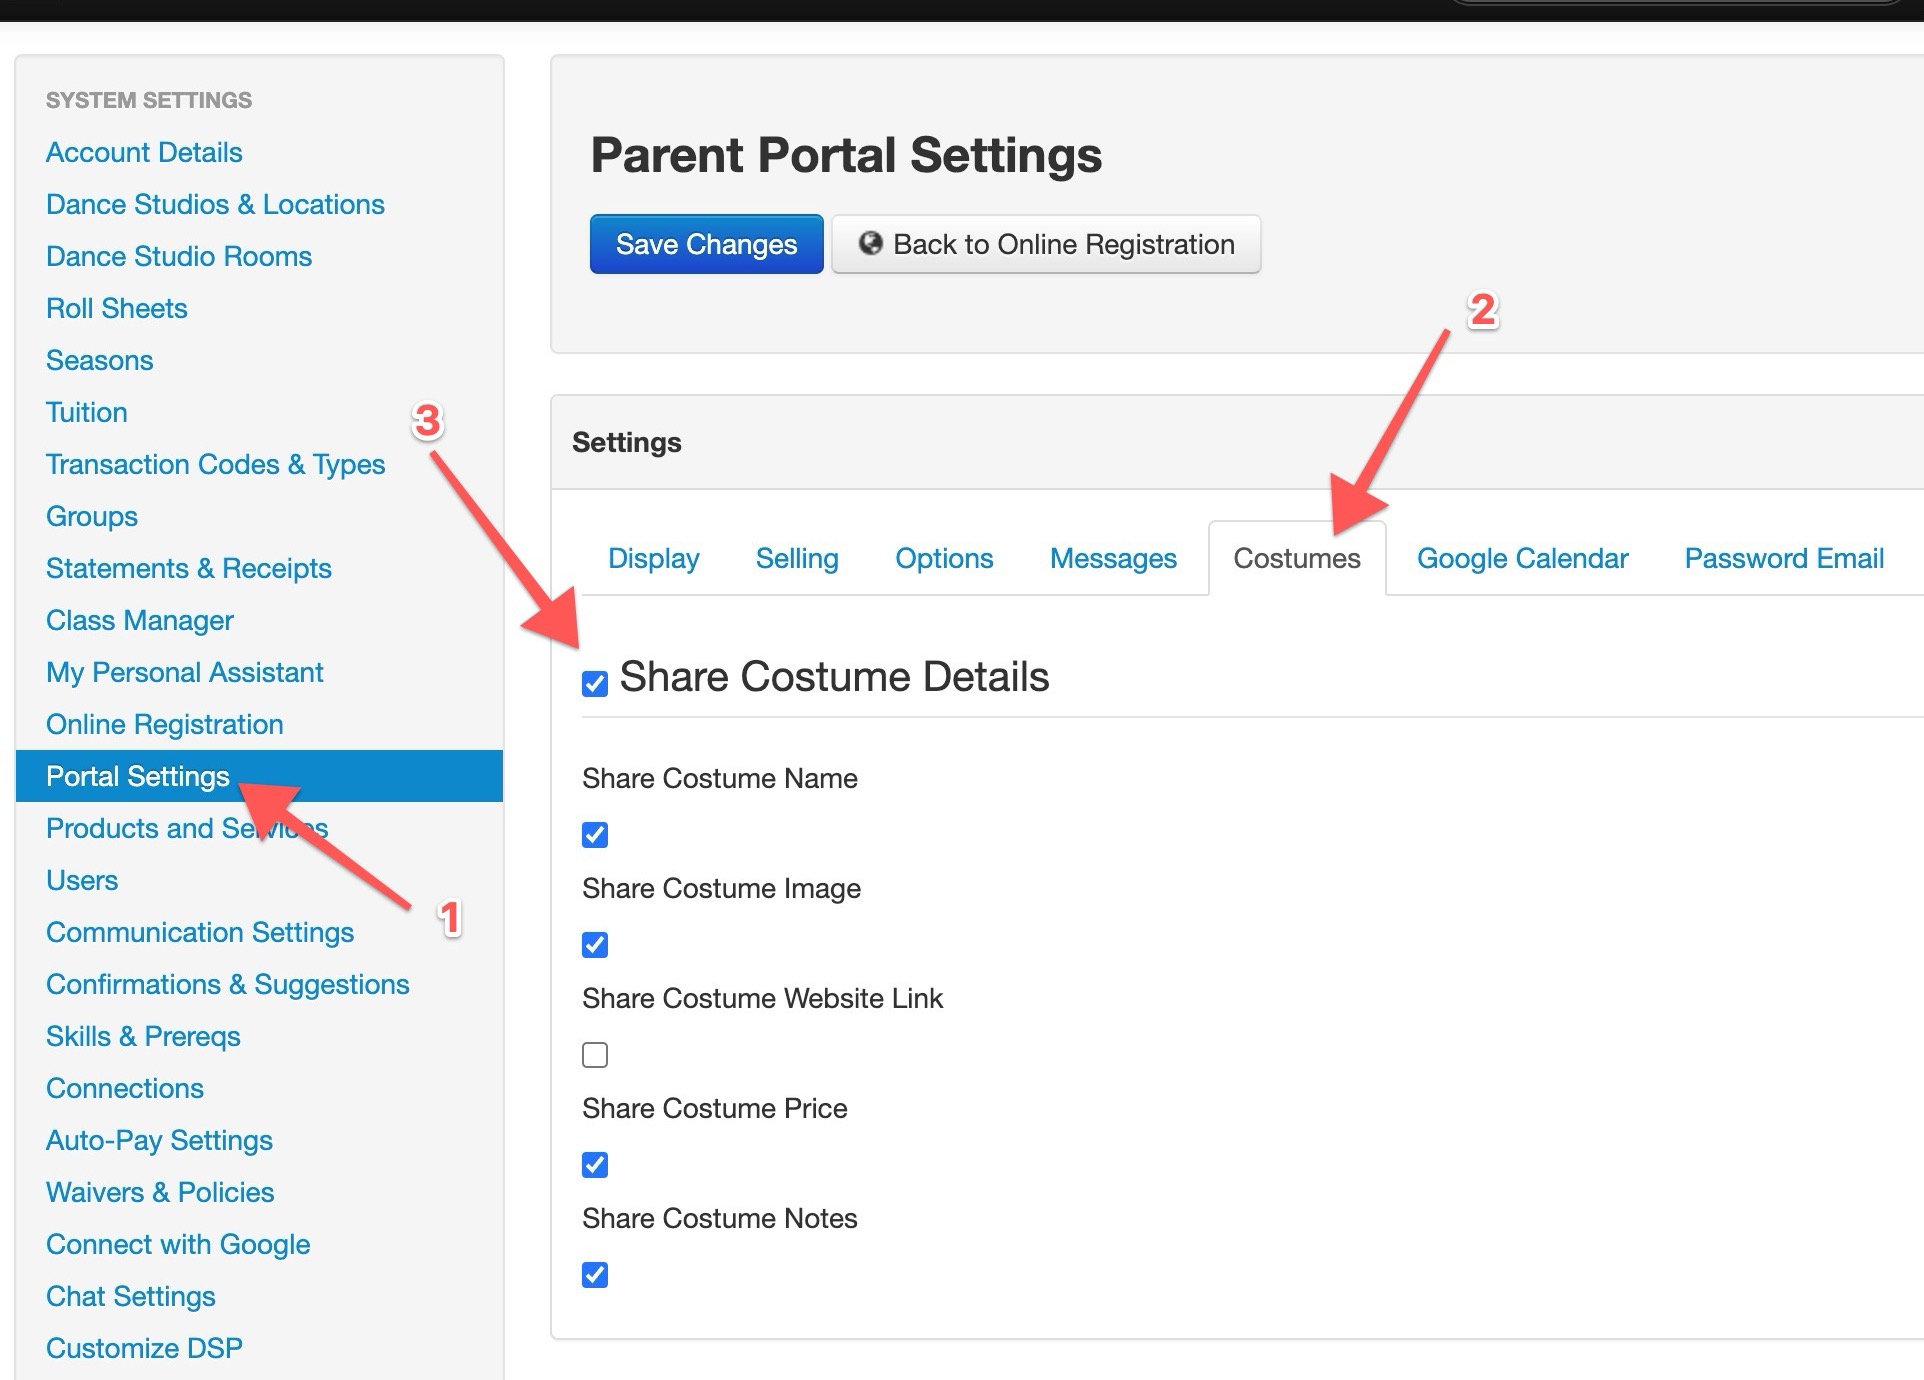Screen dimensions: 1924x1380
Task: Select Portal Settings in the sidebar
Action: click(x=138, y=776)
